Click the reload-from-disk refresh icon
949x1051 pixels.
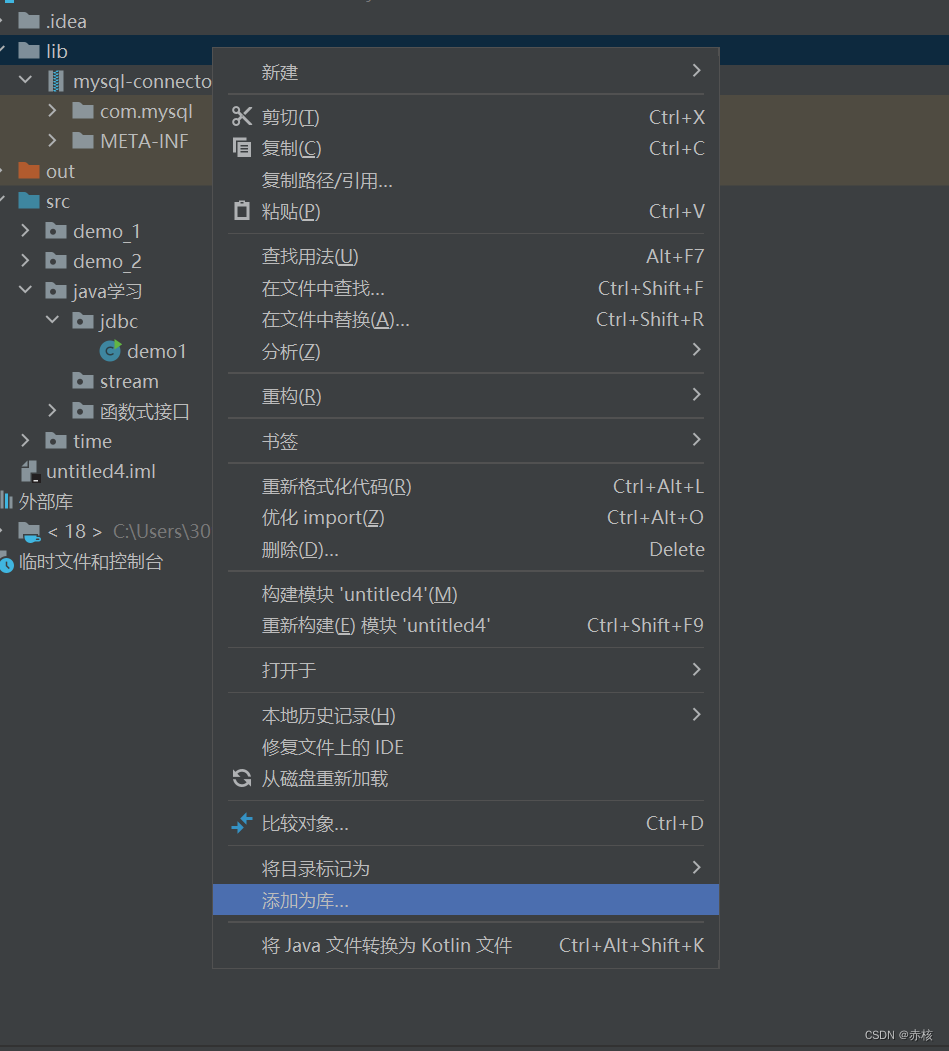pyautogui.click(x=242, y=778)
